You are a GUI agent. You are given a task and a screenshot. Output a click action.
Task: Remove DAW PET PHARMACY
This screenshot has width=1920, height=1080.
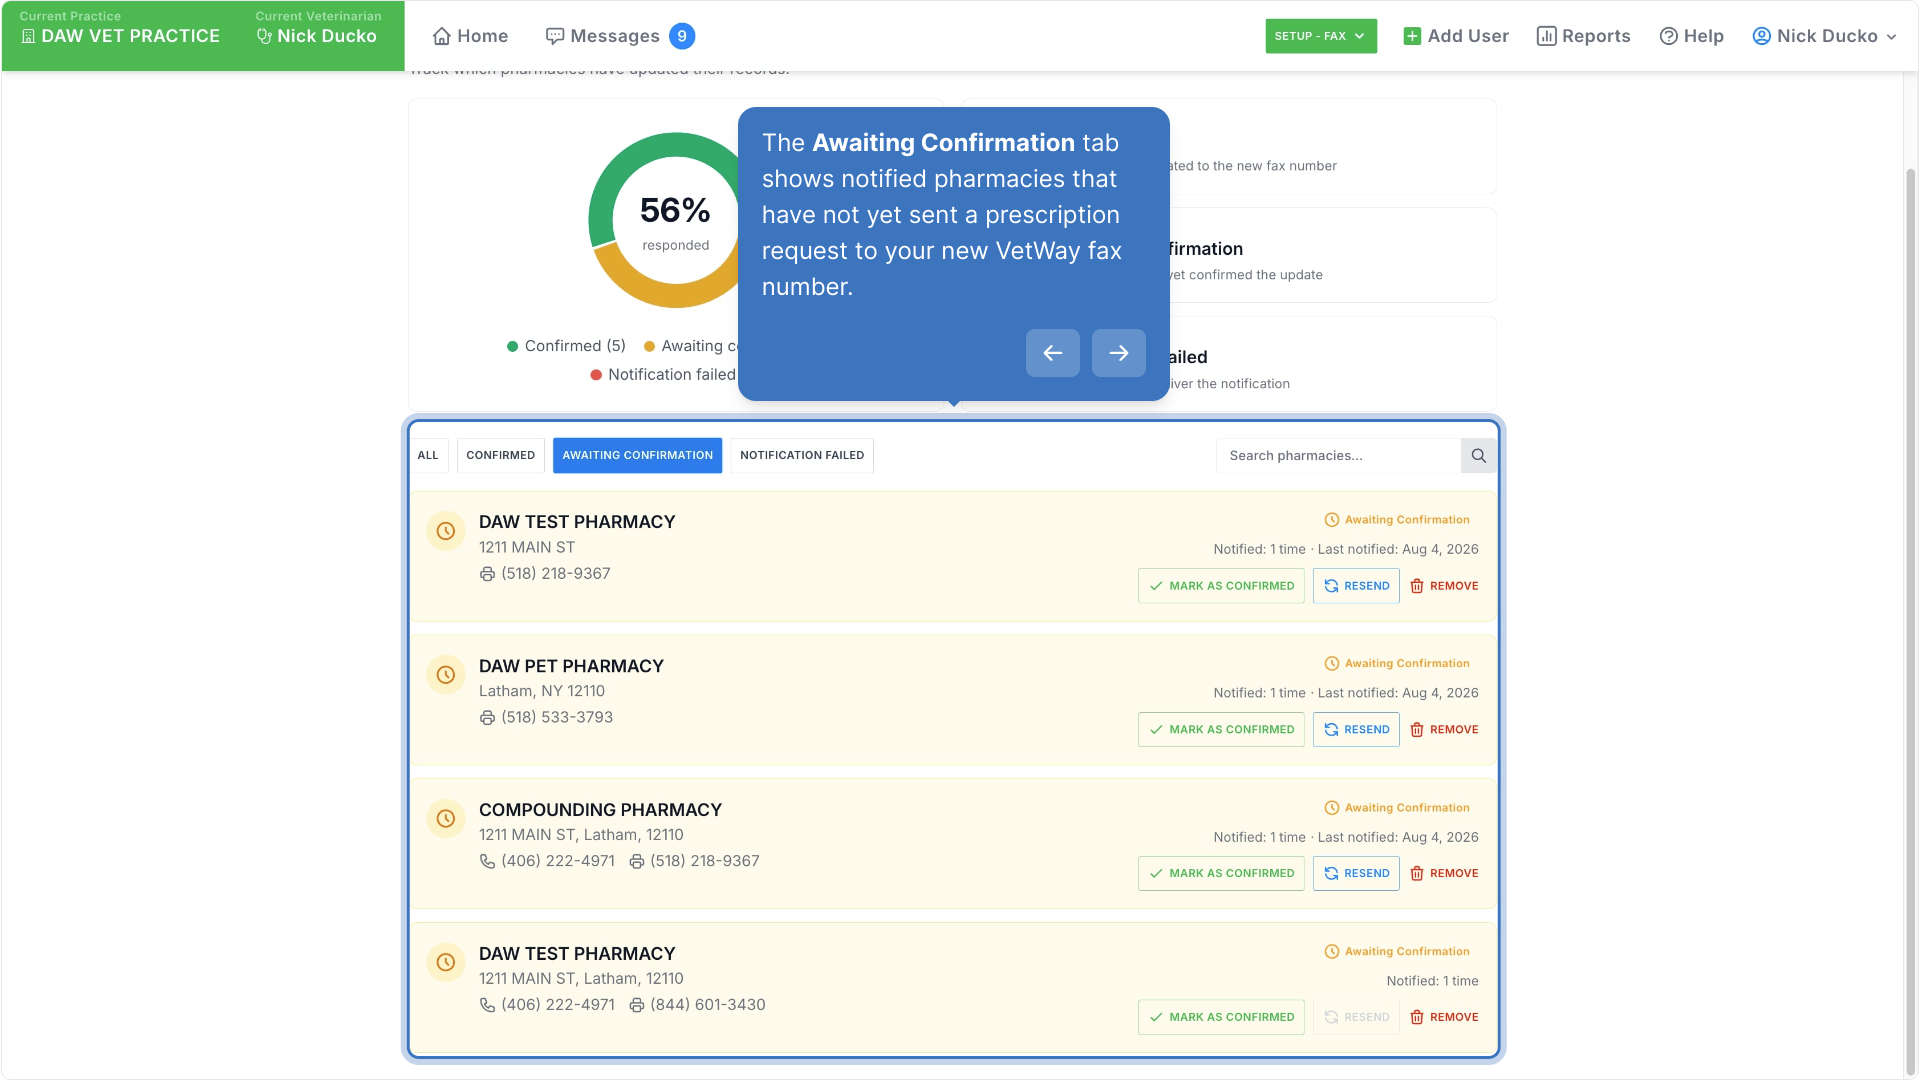coord(1444,730)
